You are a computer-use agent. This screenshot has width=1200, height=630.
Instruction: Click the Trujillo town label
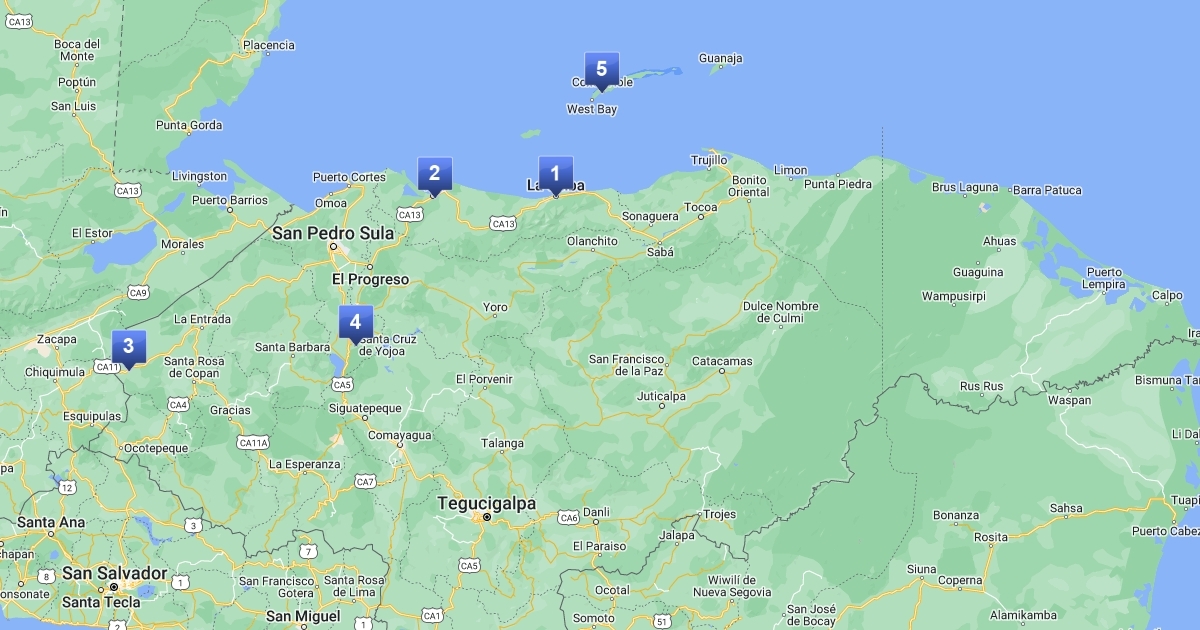click(709, 160)
